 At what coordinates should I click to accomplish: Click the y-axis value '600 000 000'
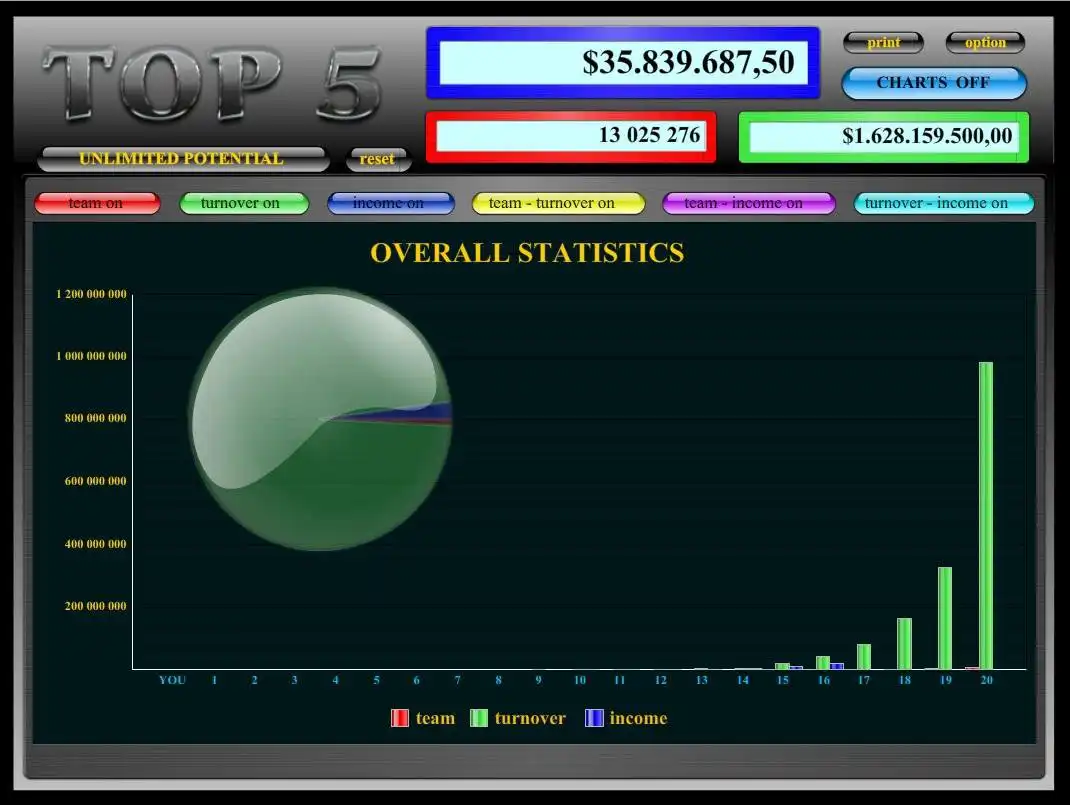(x=96, y=481)
